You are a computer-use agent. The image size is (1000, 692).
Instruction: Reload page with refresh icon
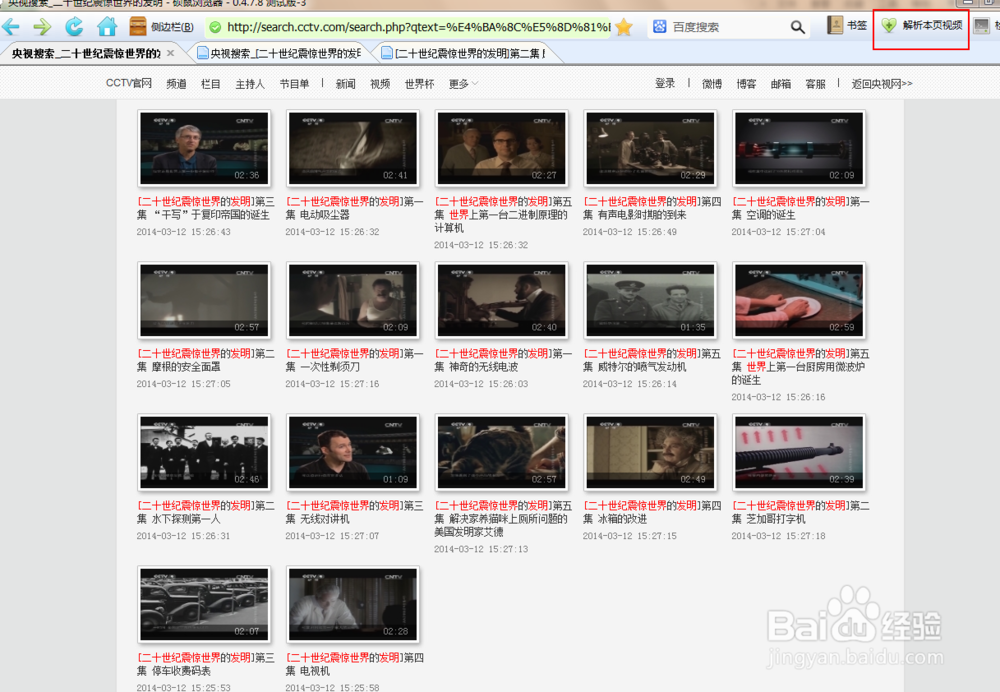pos(74,27)
